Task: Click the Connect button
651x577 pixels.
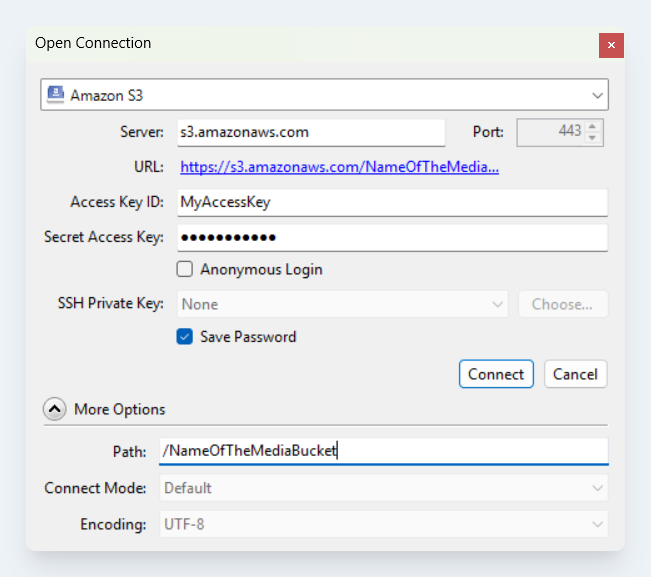Action: pos(496,374)
